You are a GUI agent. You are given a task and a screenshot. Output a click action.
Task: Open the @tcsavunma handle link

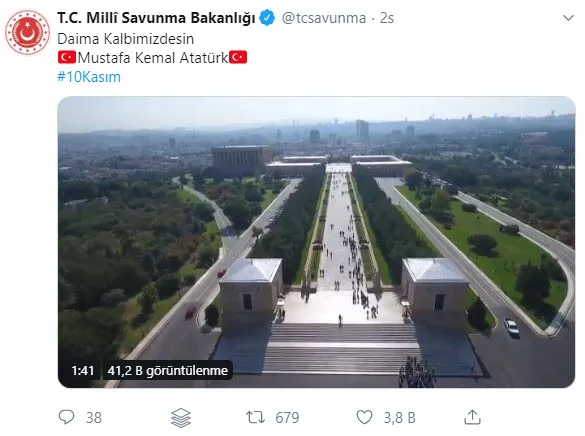point(324,18)
